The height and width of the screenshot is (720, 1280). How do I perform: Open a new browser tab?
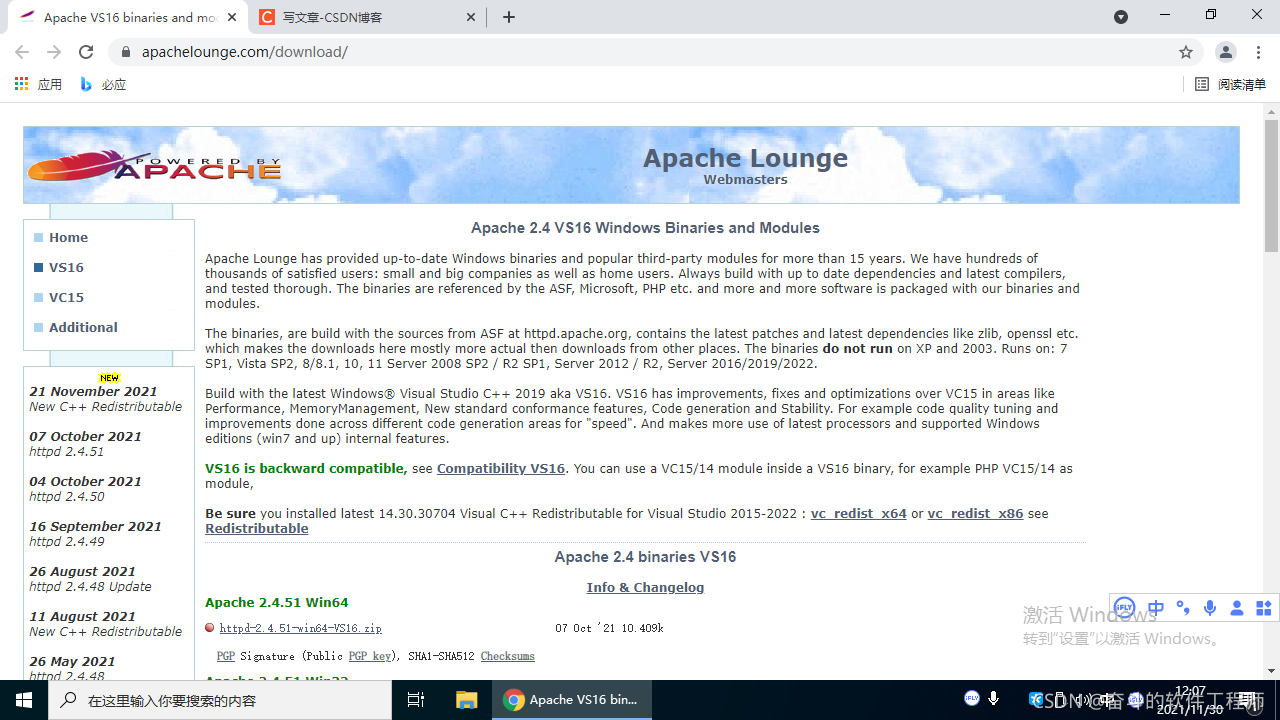509,17
